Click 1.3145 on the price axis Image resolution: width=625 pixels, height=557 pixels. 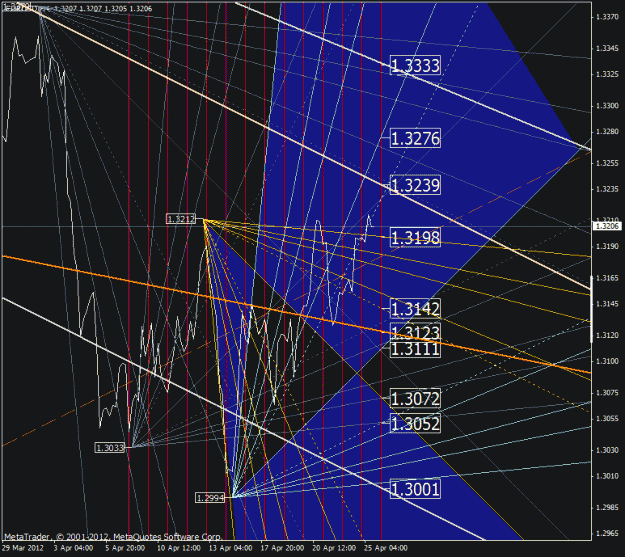(607, 304)
